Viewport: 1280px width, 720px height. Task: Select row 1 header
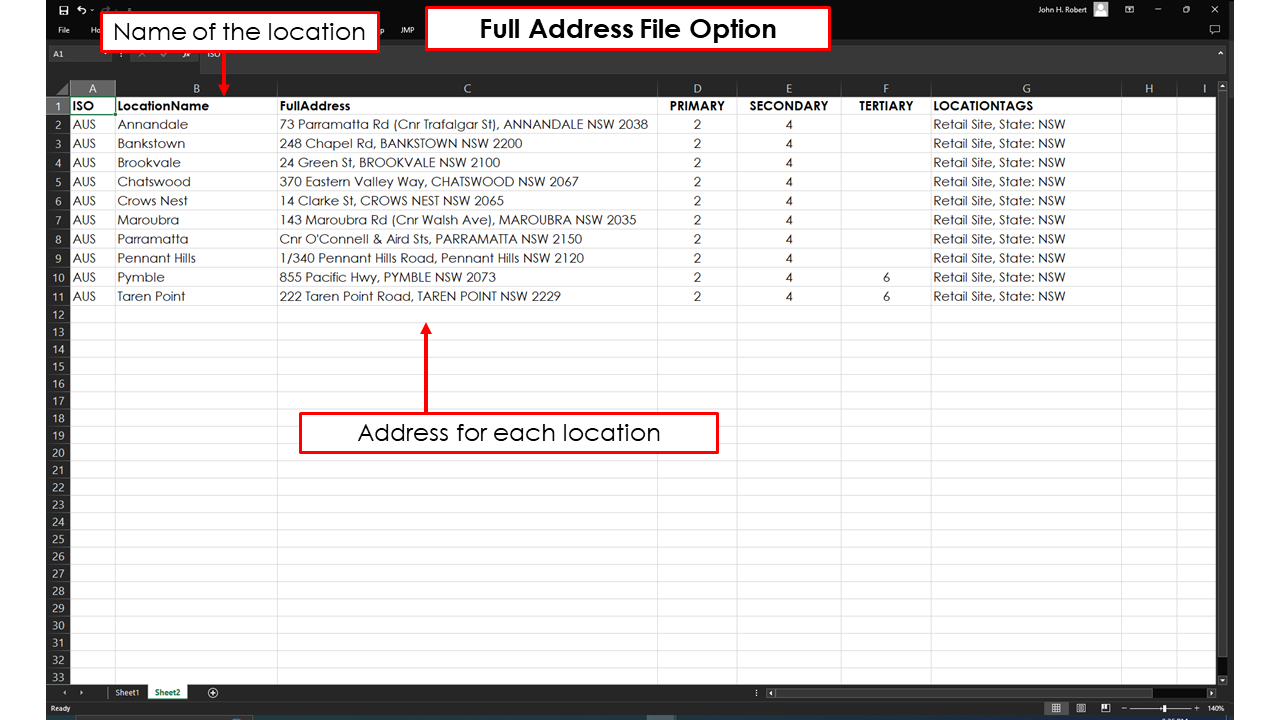[59, 106]
